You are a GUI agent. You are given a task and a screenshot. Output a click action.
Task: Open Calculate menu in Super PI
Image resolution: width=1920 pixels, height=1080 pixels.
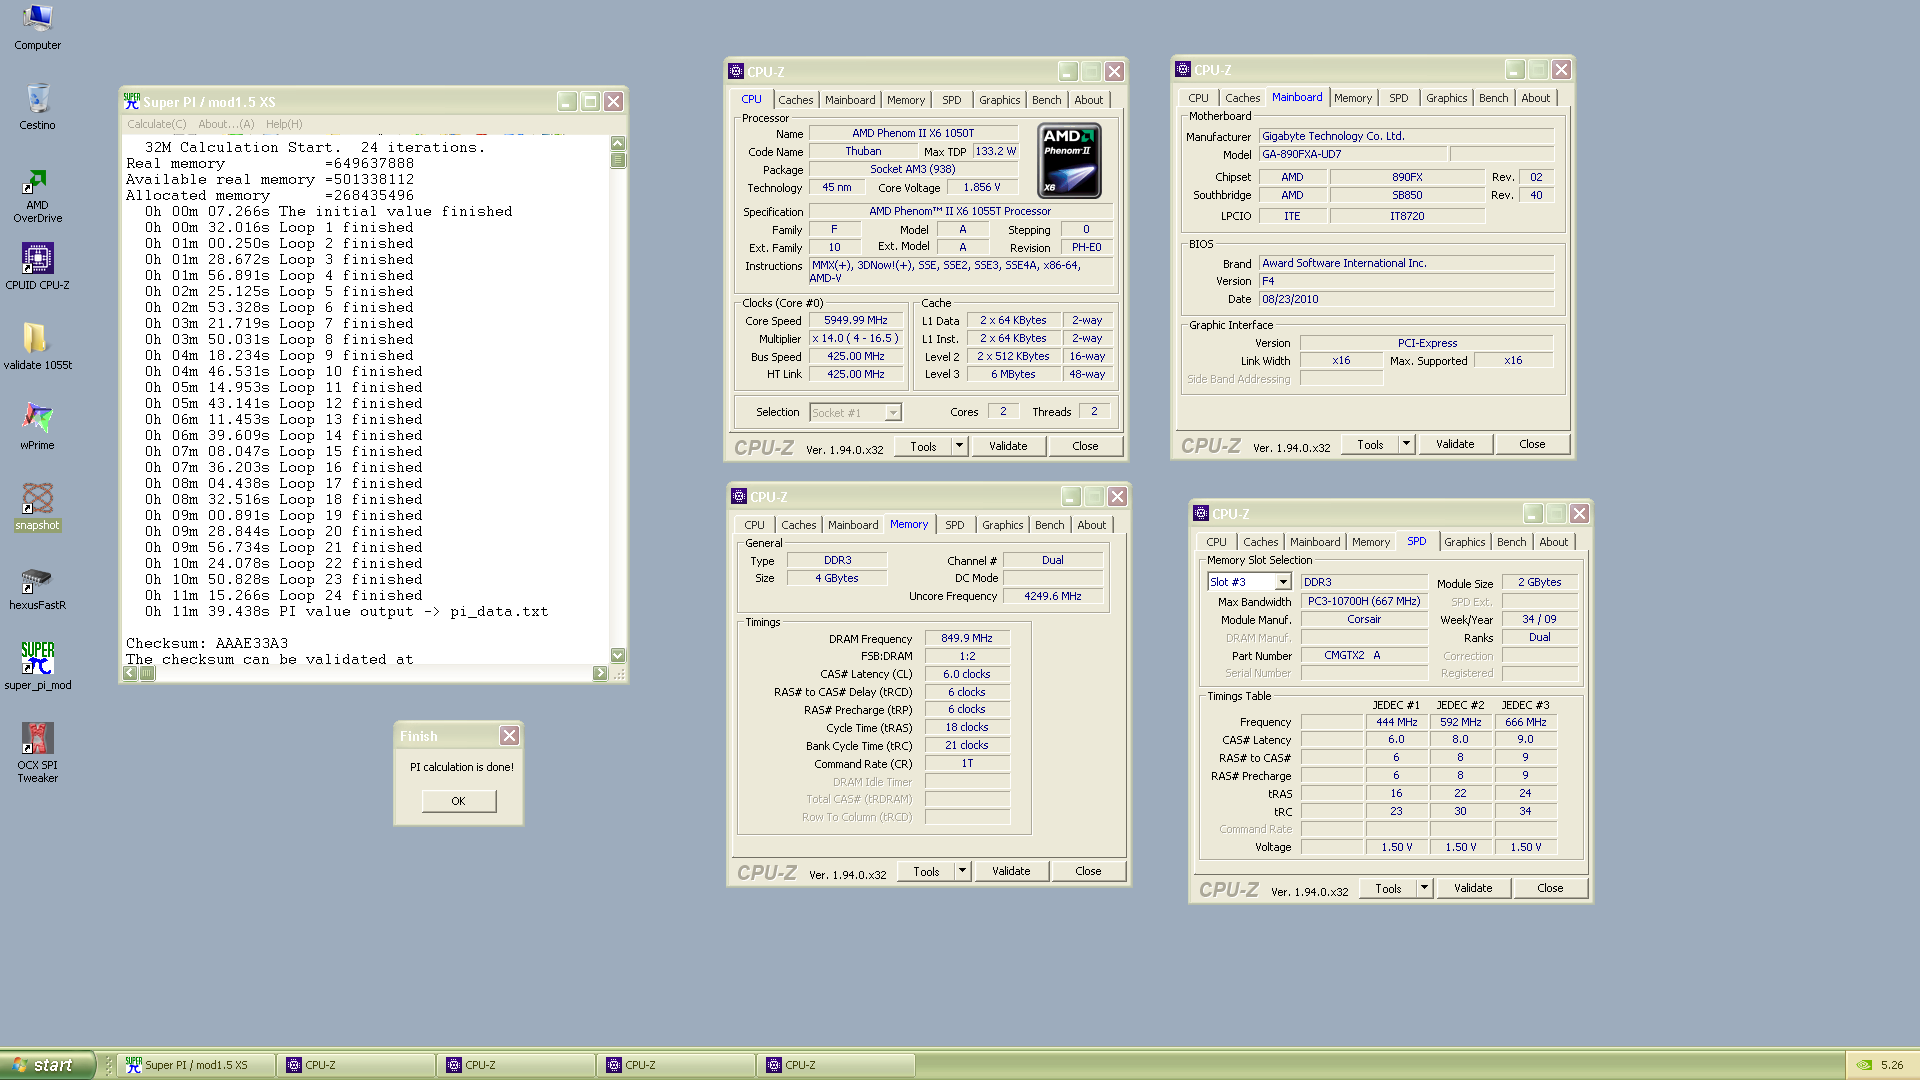click(156, 124)
